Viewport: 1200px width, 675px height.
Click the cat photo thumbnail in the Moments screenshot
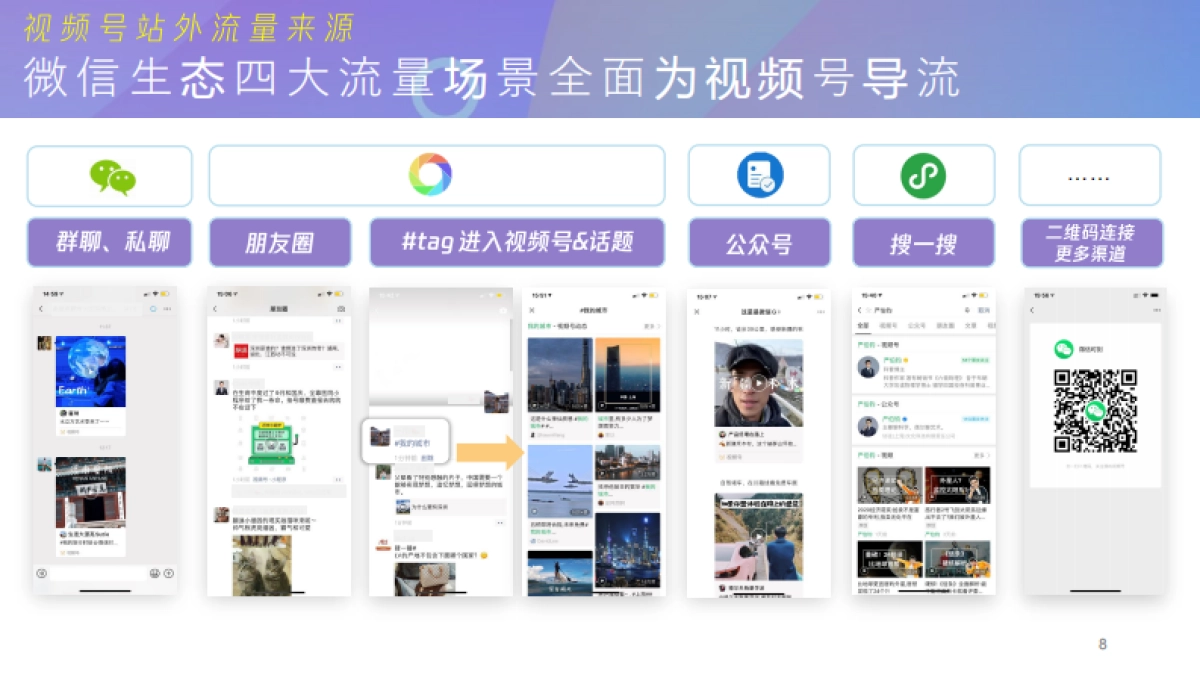click(262, 565)
